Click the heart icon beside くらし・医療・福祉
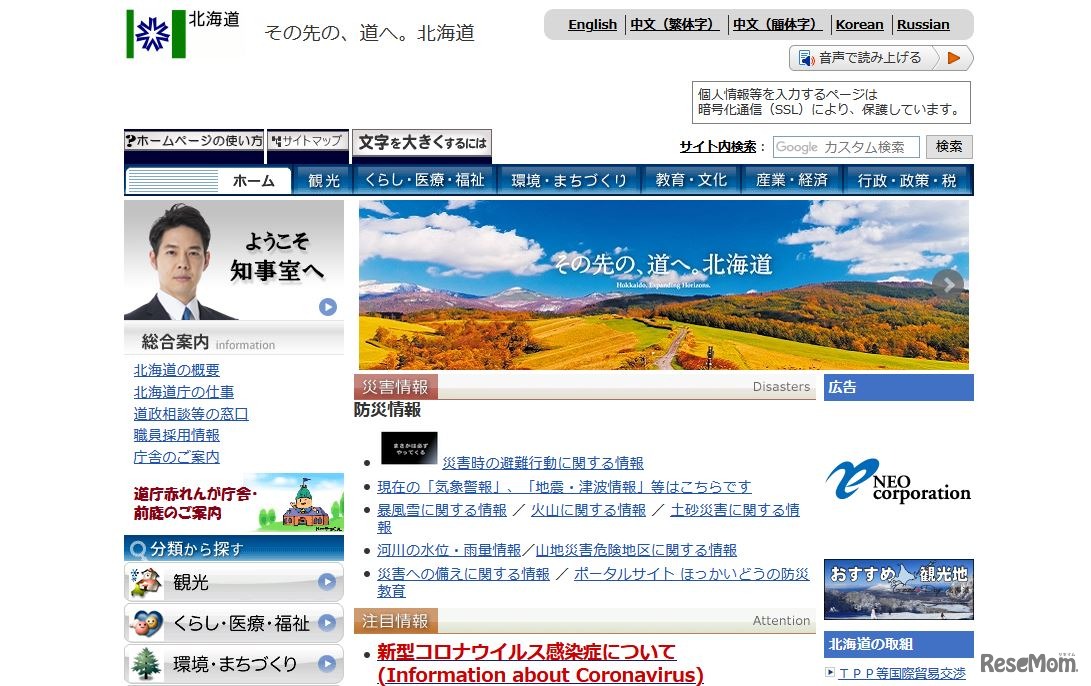Viewport: 1091px width, 686px height. pyautogui.click(x=146, y=623)
